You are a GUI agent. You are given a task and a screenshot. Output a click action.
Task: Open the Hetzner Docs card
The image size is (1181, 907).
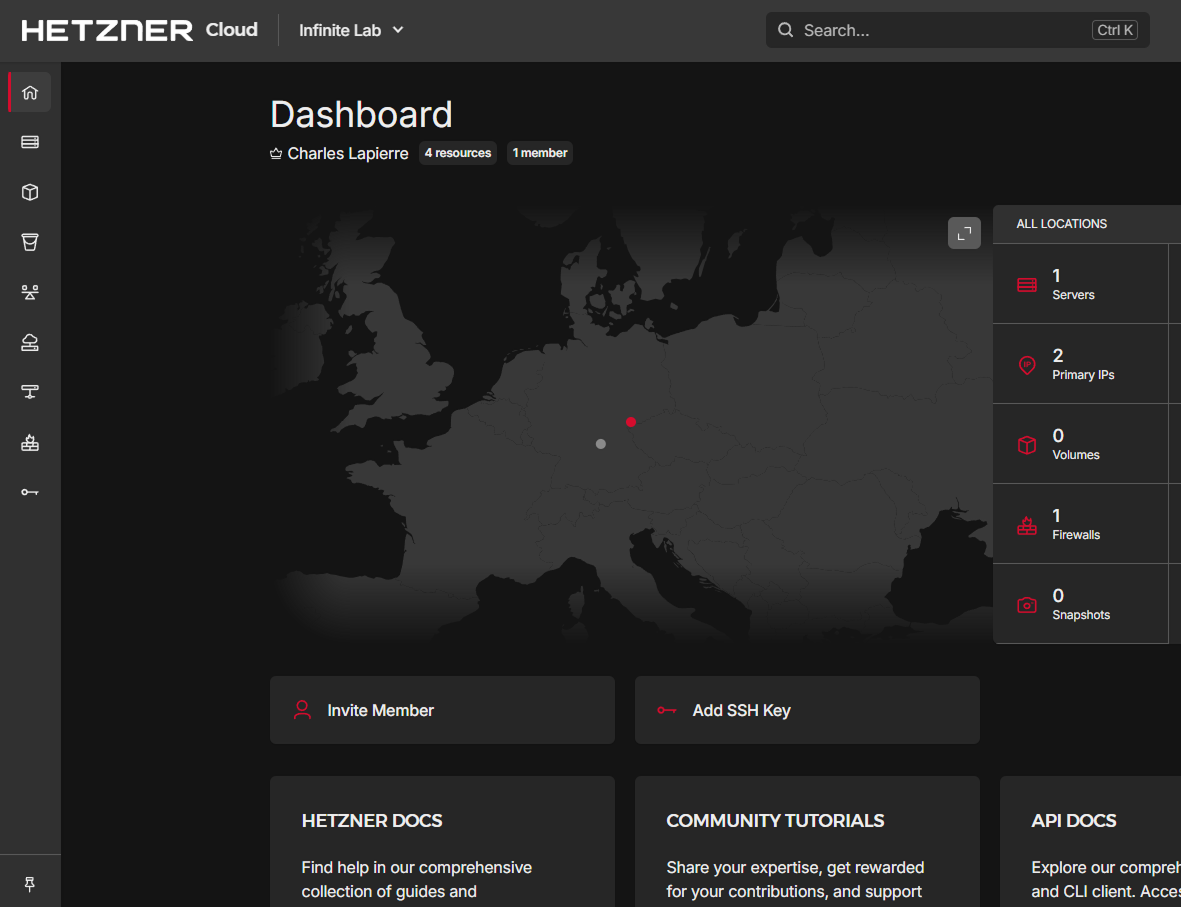pos(442,842)
